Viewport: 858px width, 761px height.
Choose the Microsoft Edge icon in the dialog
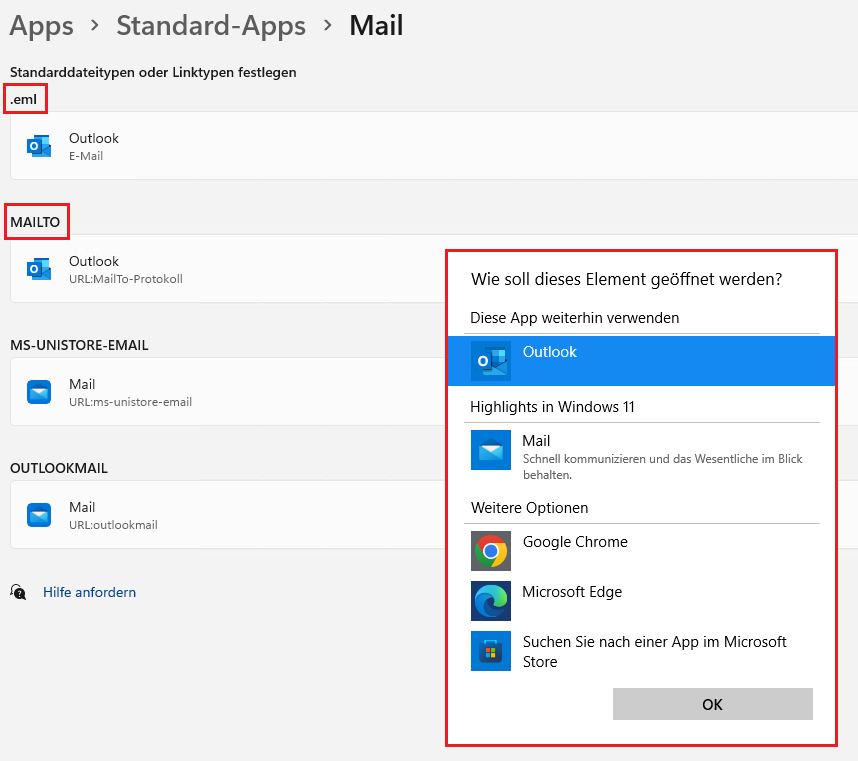point(490,601)
